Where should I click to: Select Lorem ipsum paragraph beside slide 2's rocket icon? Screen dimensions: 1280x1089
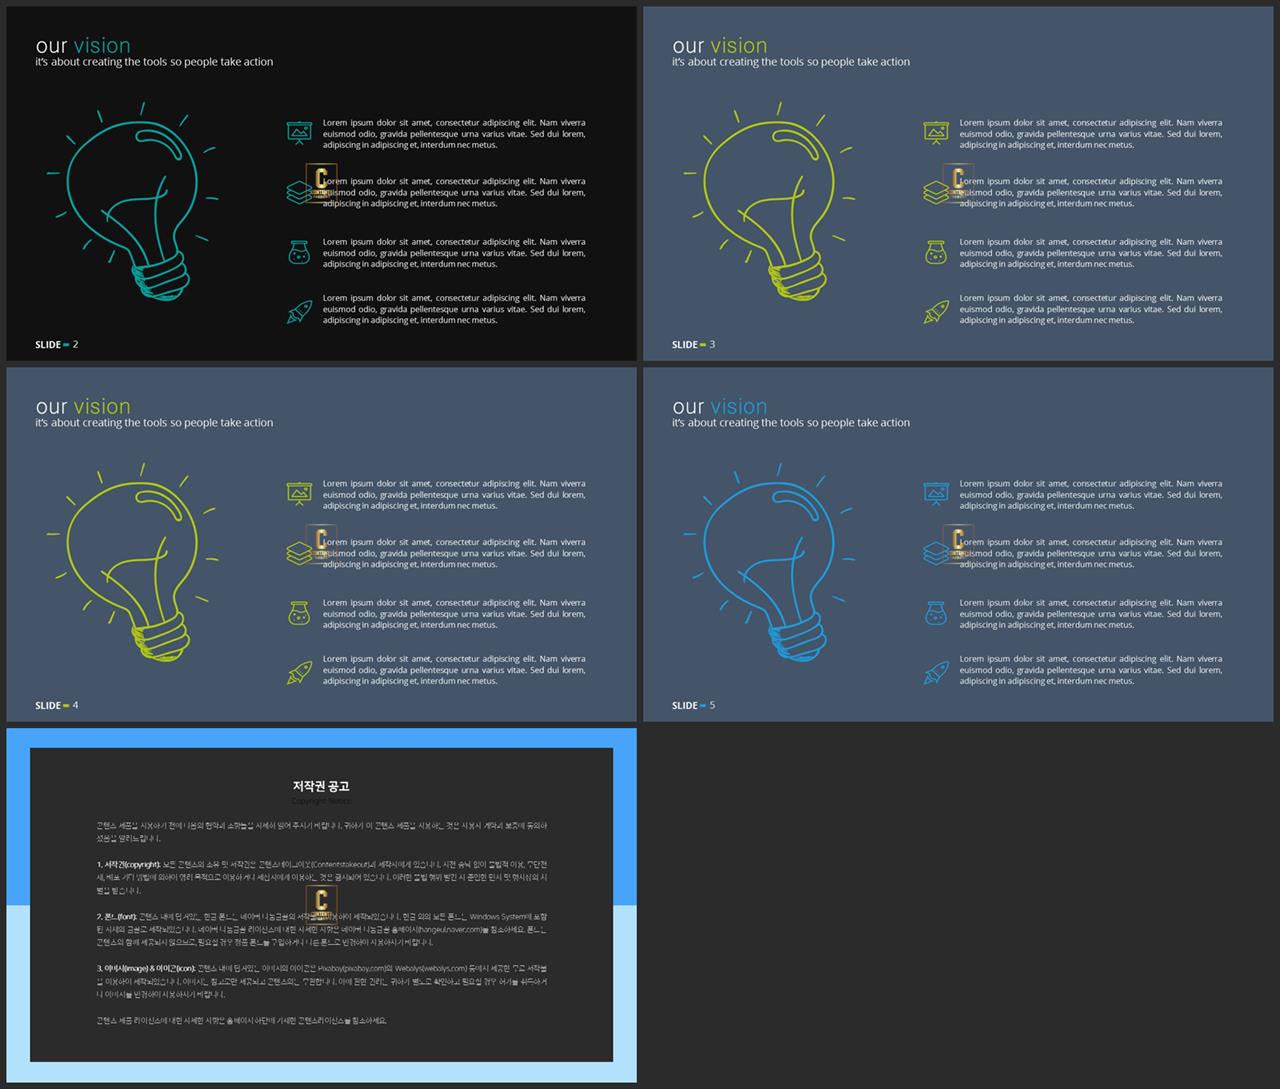point(454,309)
